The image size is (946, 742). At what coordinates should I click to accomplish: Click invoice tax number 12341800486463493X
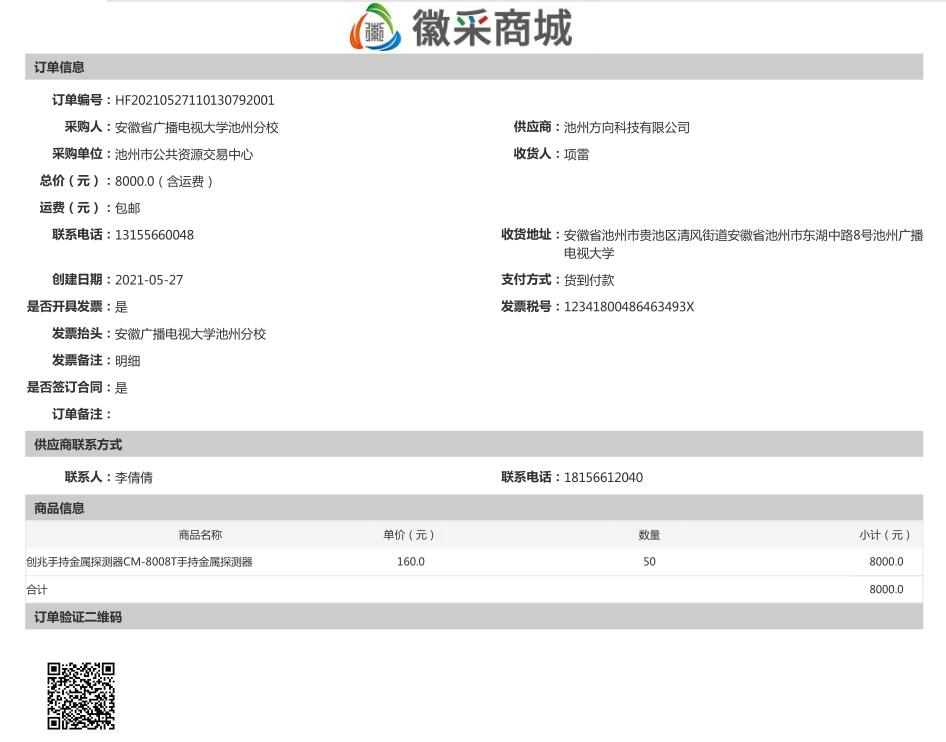click(630, 307)
